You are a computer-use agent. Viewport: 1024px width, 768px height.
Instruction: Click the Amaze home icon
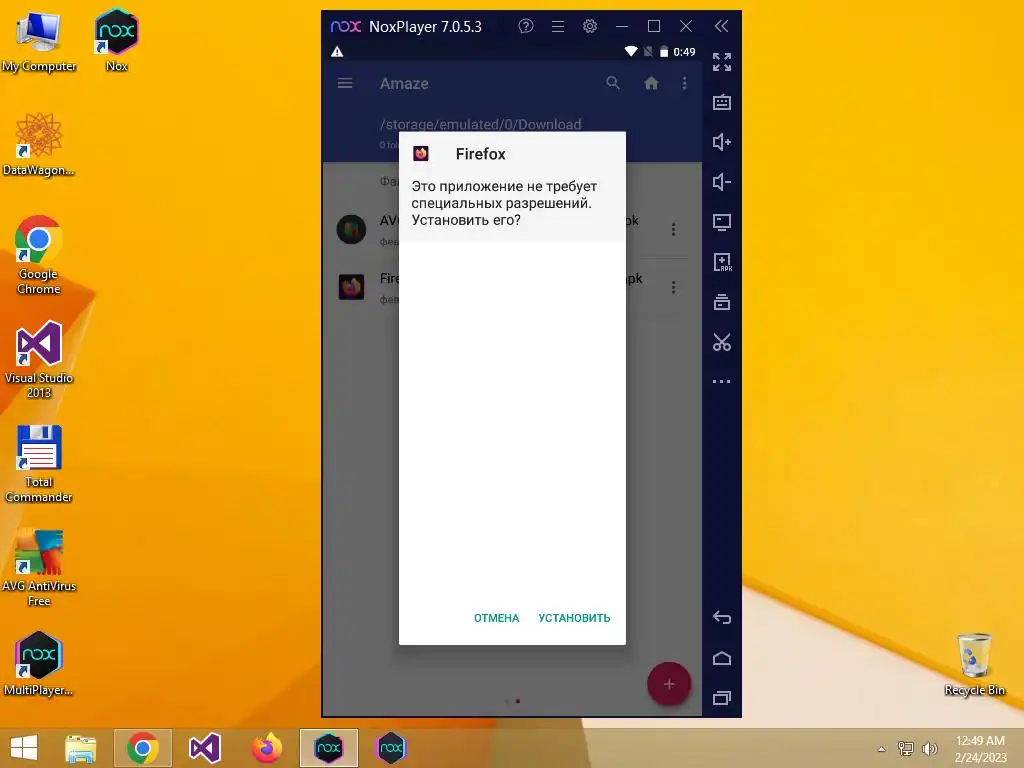(651, 83)
